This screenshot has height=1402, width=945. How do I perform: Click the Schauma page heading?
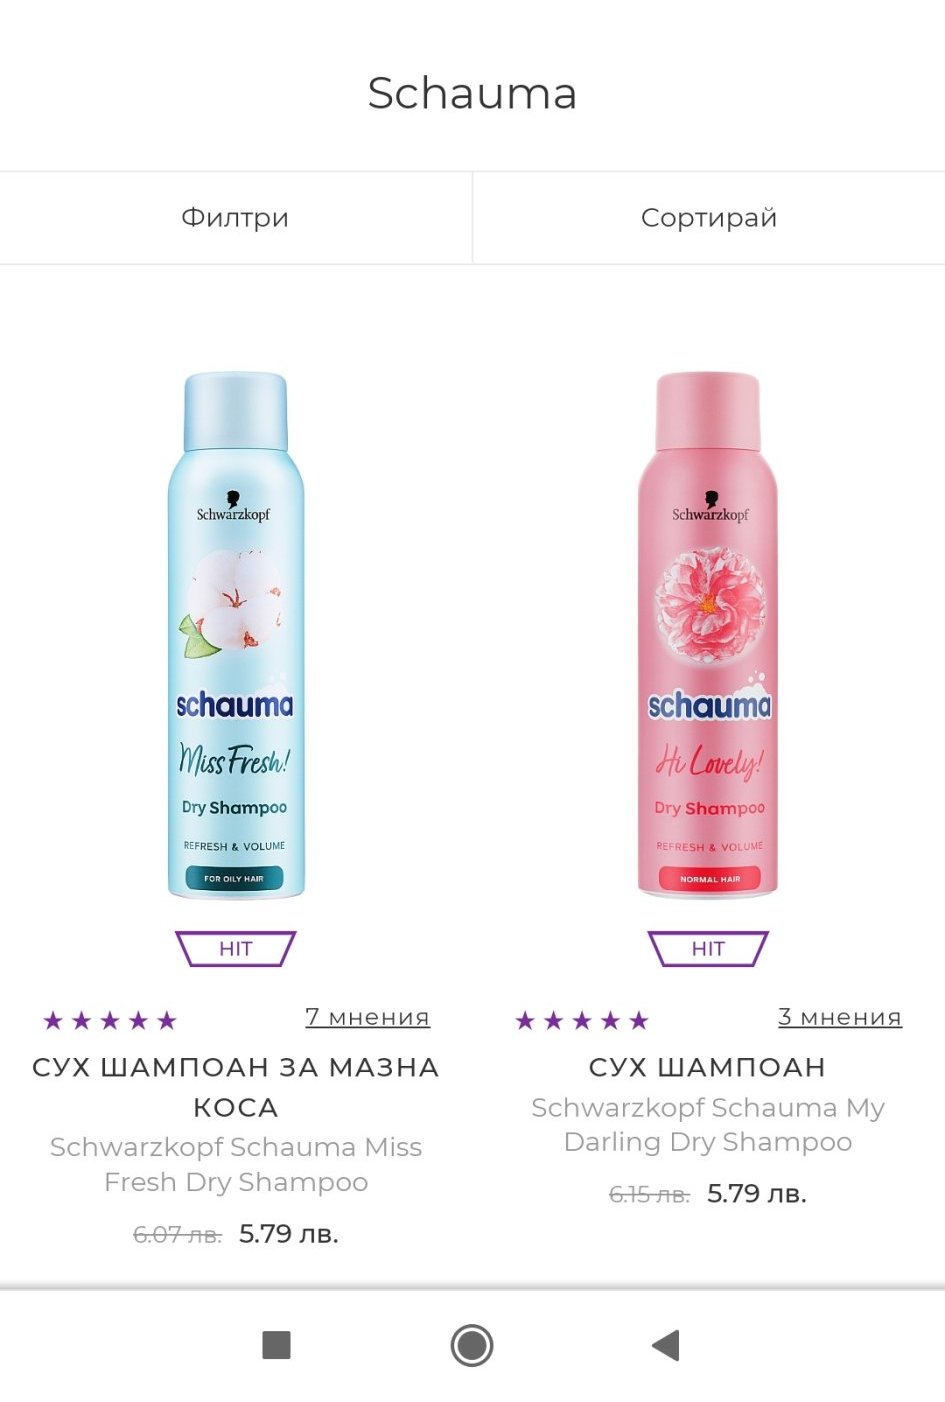click(472, 93)
